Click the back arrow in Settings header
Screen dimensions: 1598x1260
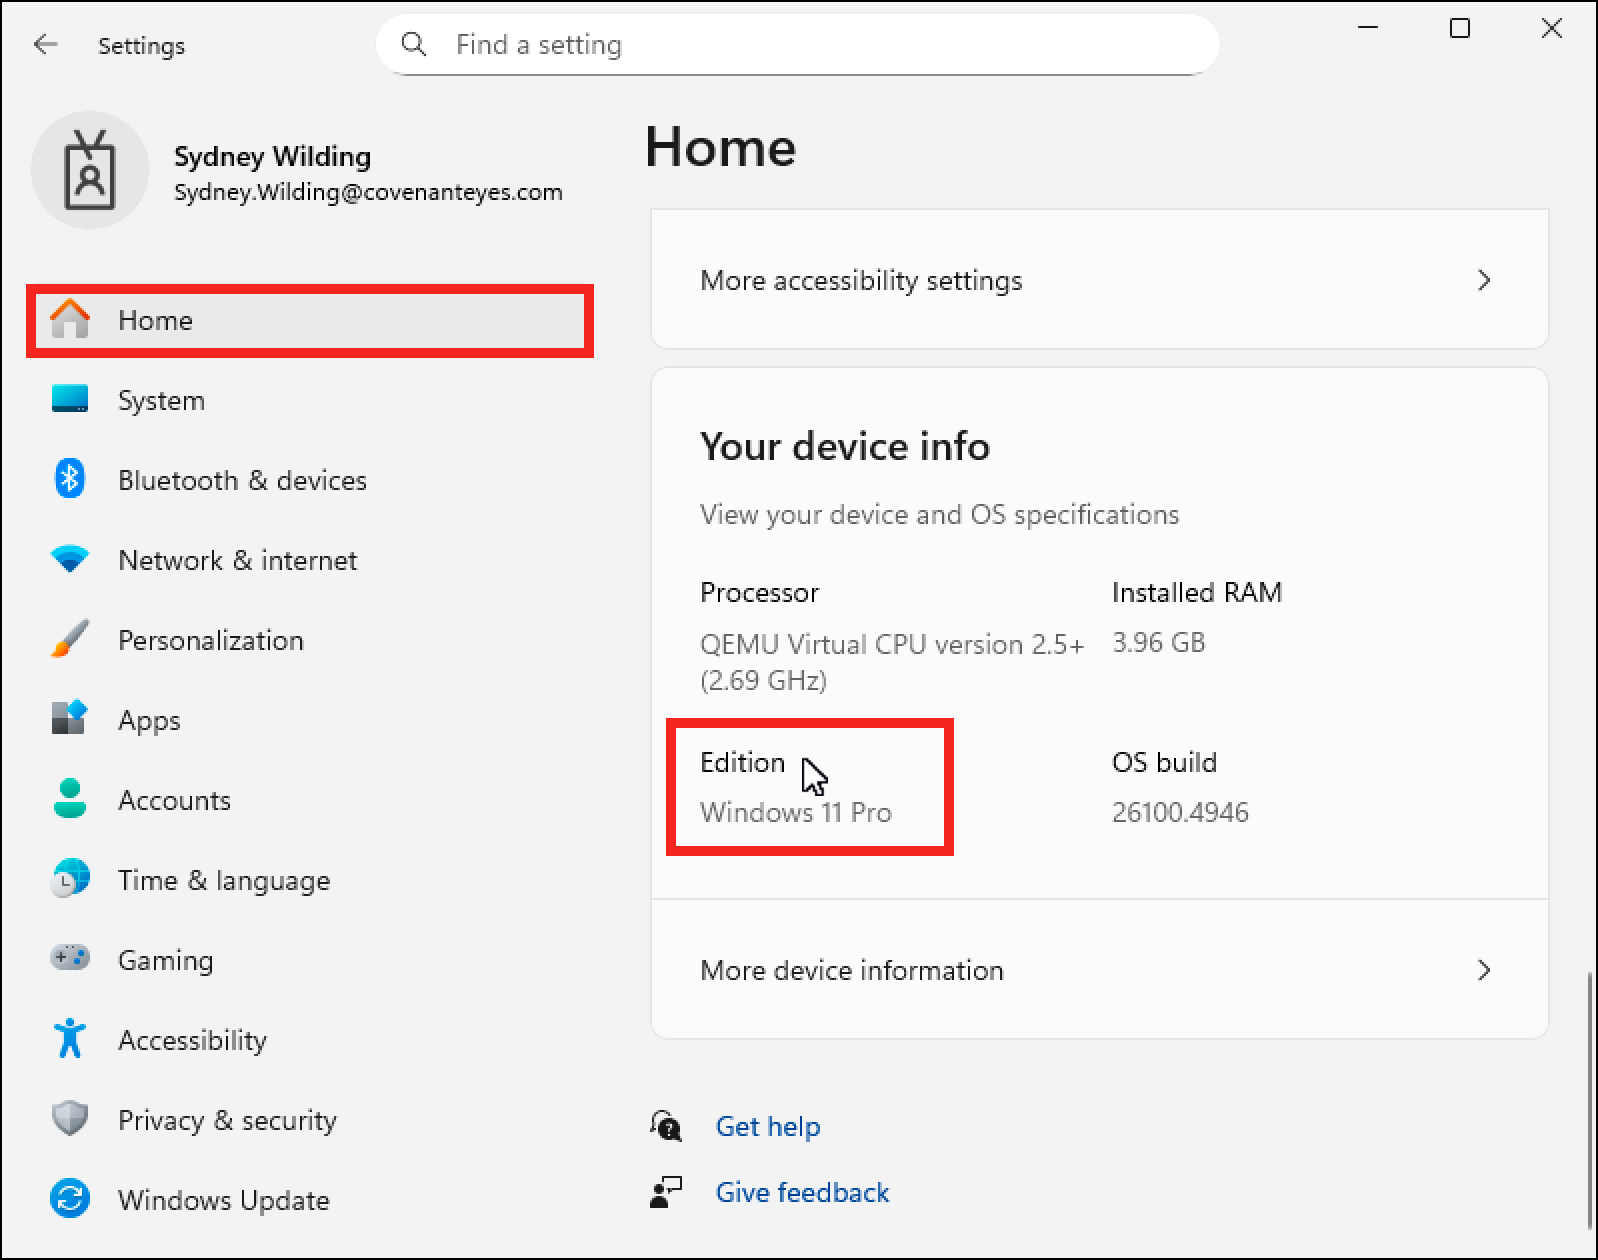pos(45,45)
